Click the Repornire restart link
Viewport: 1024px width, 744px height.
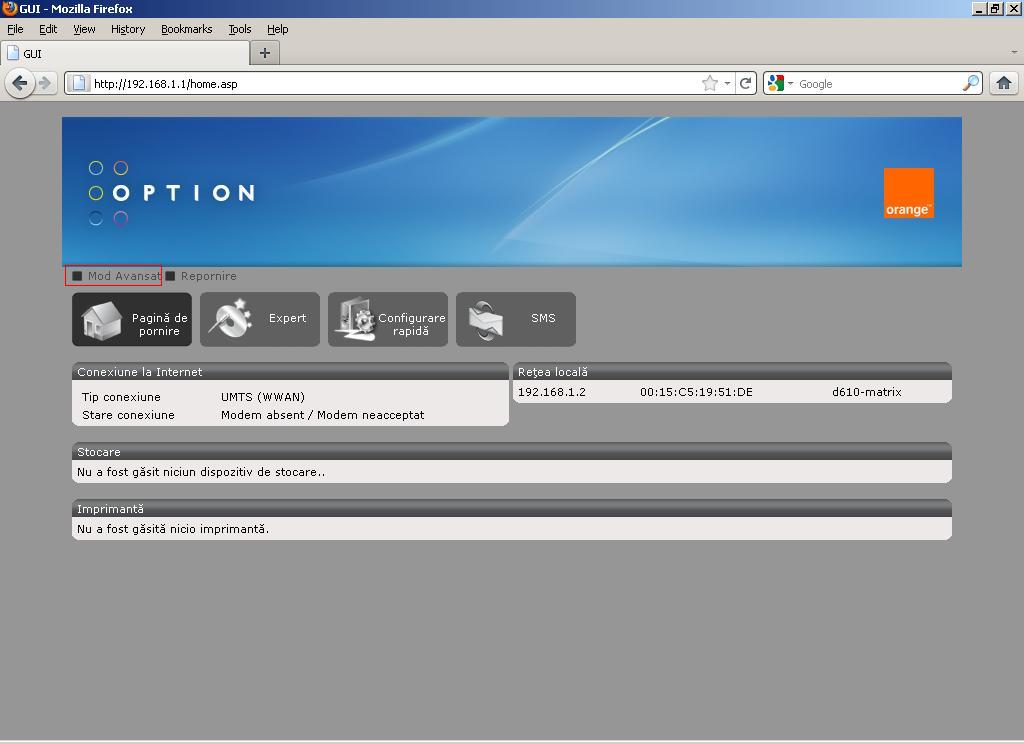[207, 276]
